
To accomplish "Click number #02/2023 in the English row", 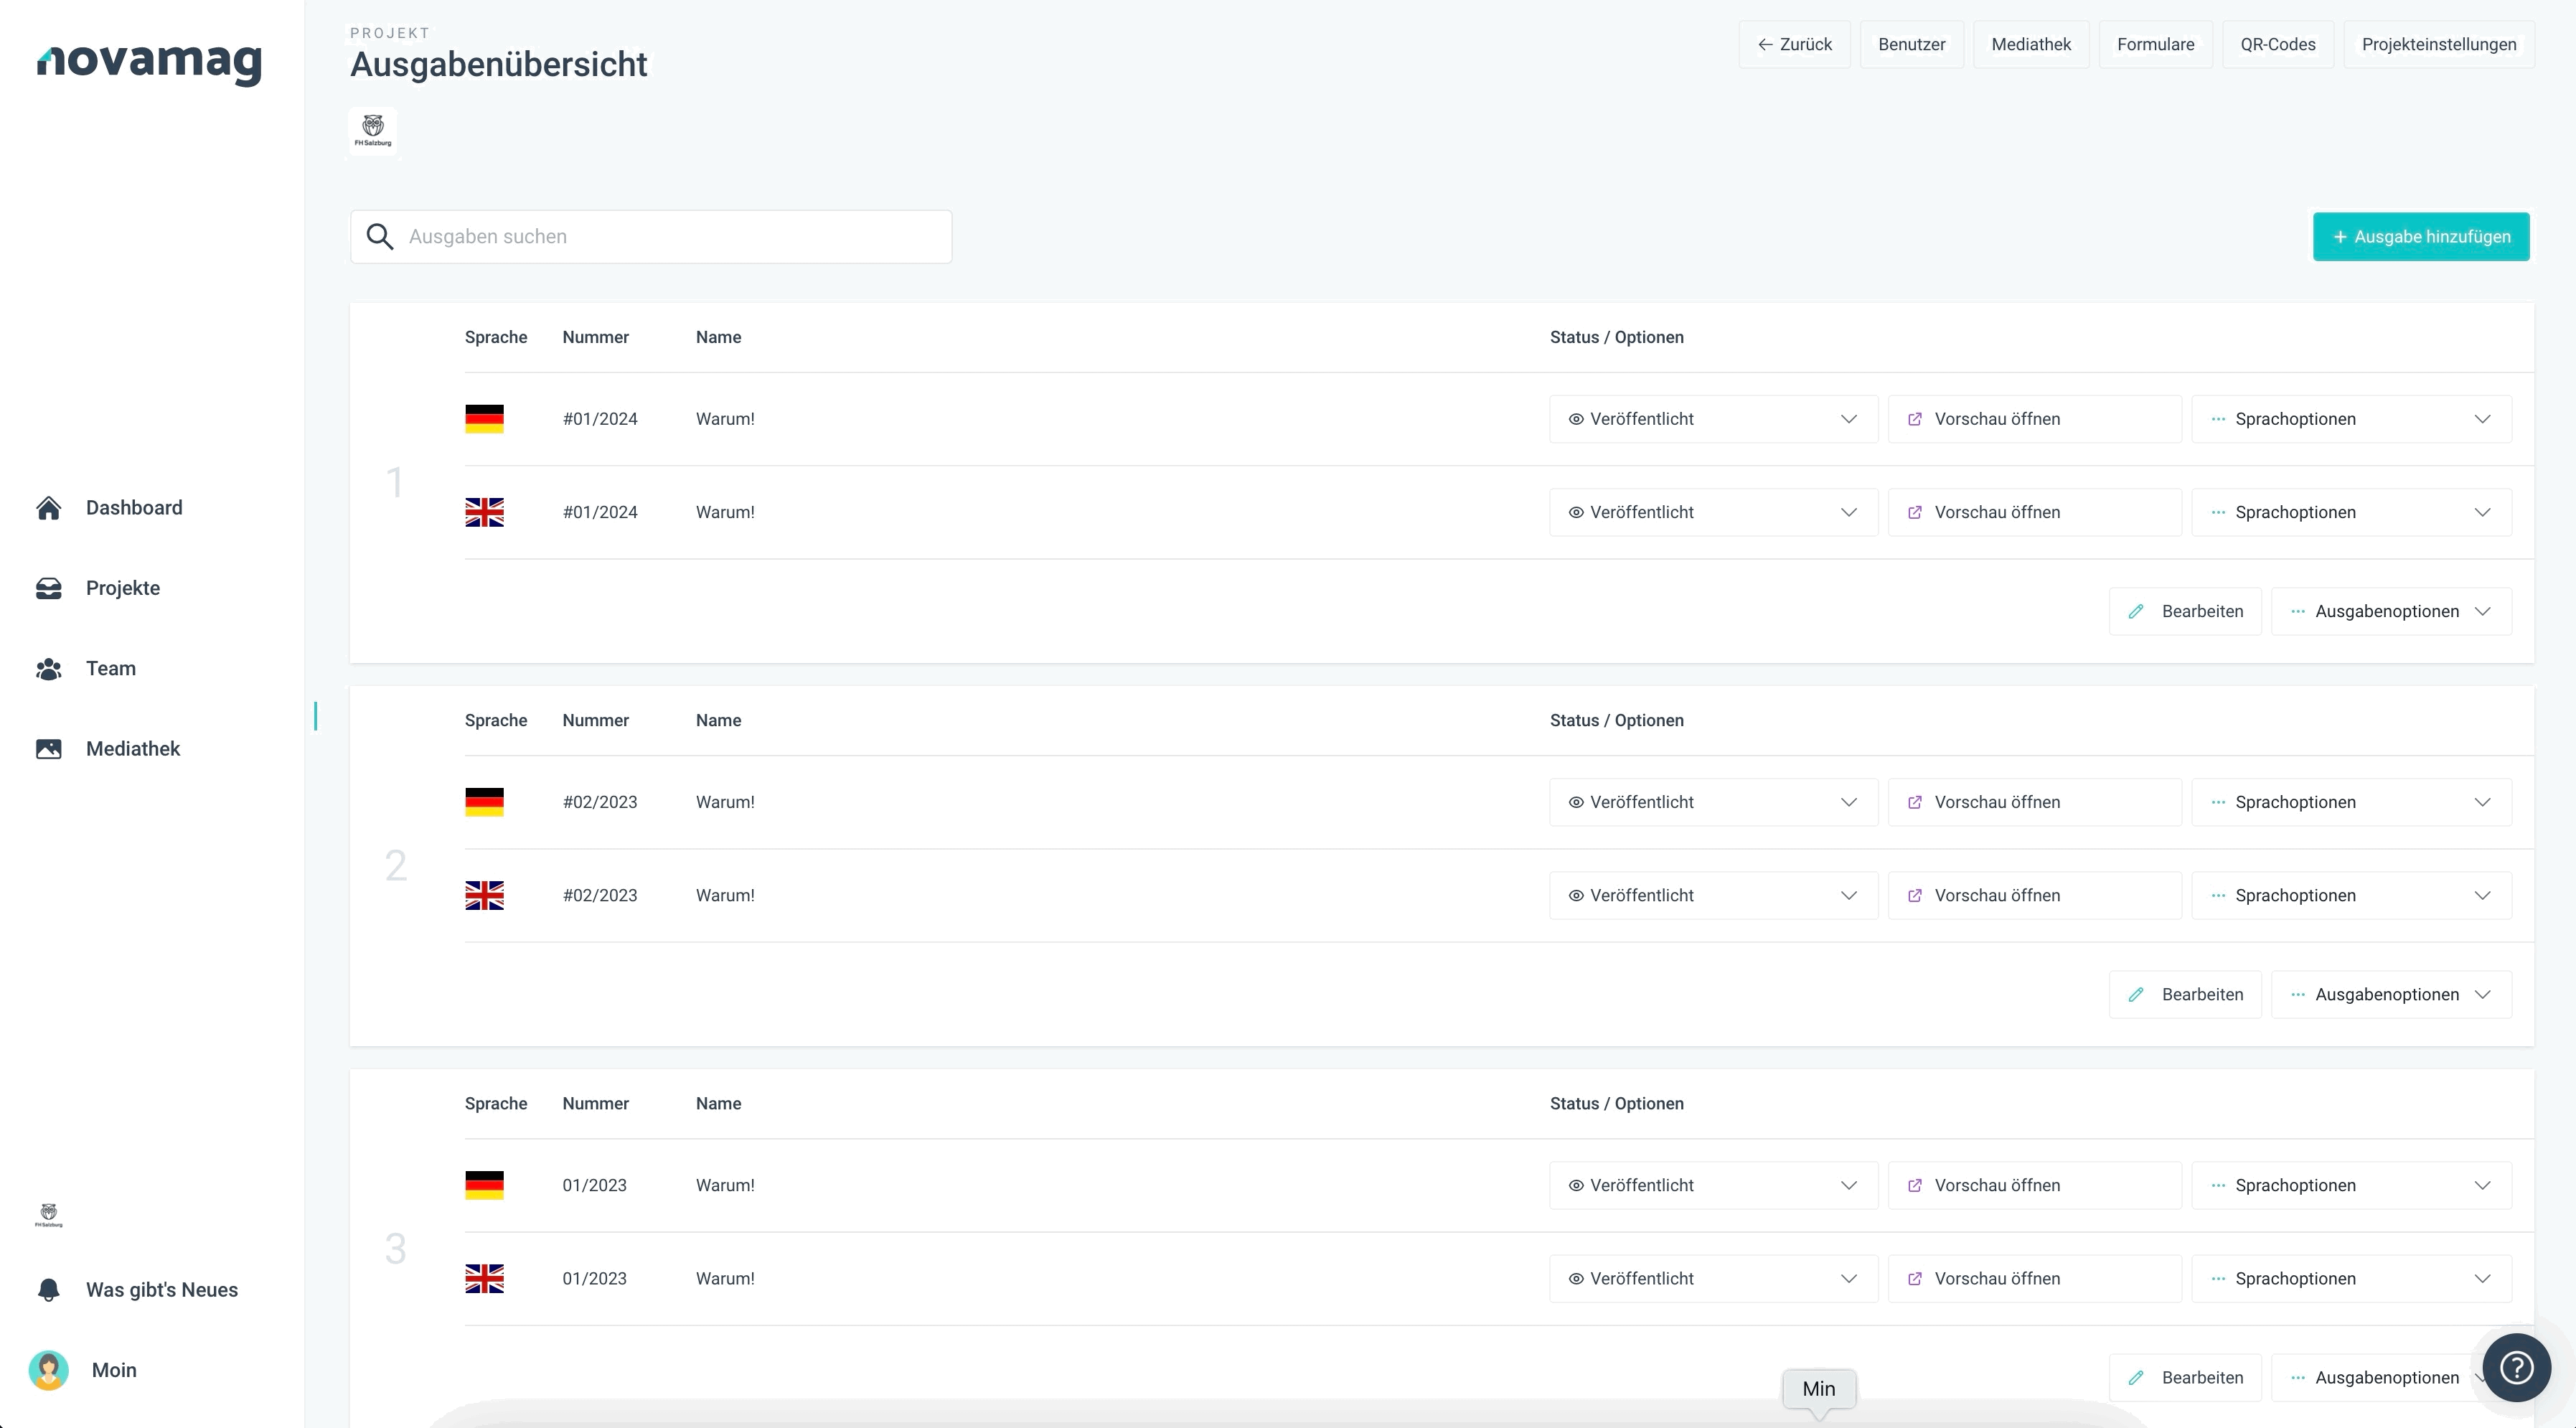I will pos(600,895).
